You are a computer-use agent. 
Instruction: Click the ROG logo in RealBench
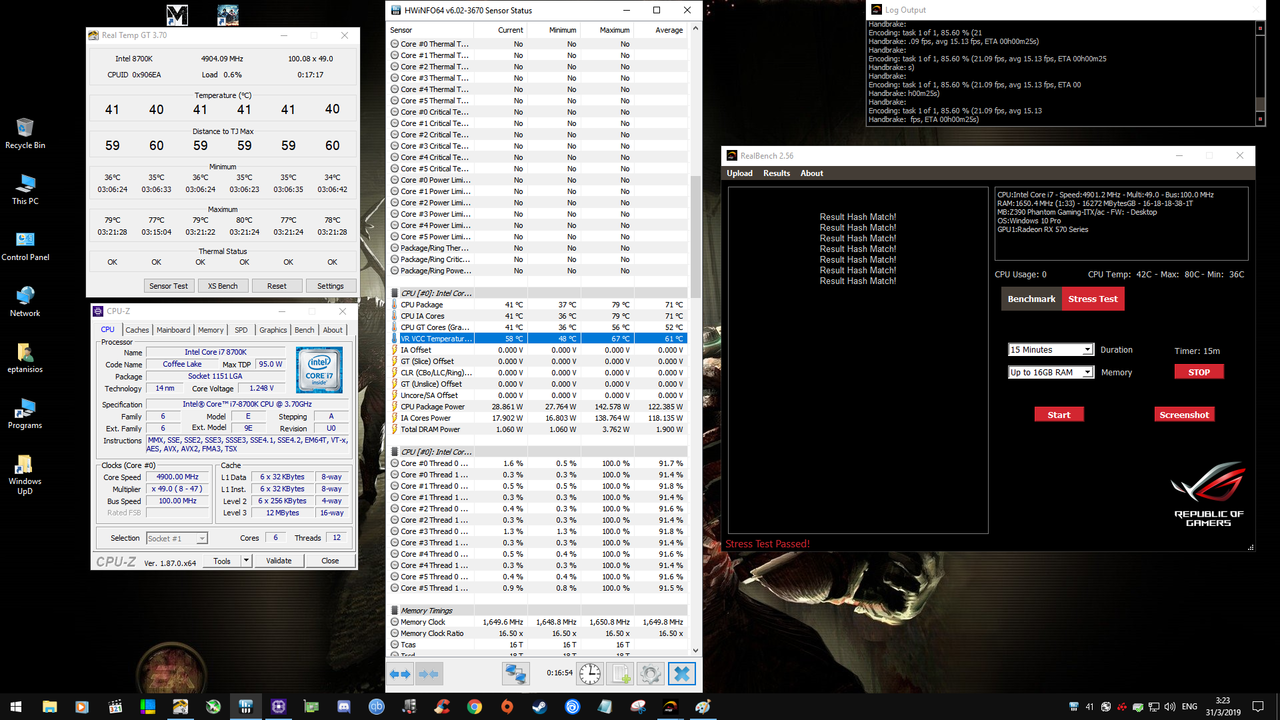pyautogui.click(x=1208, y=495)
